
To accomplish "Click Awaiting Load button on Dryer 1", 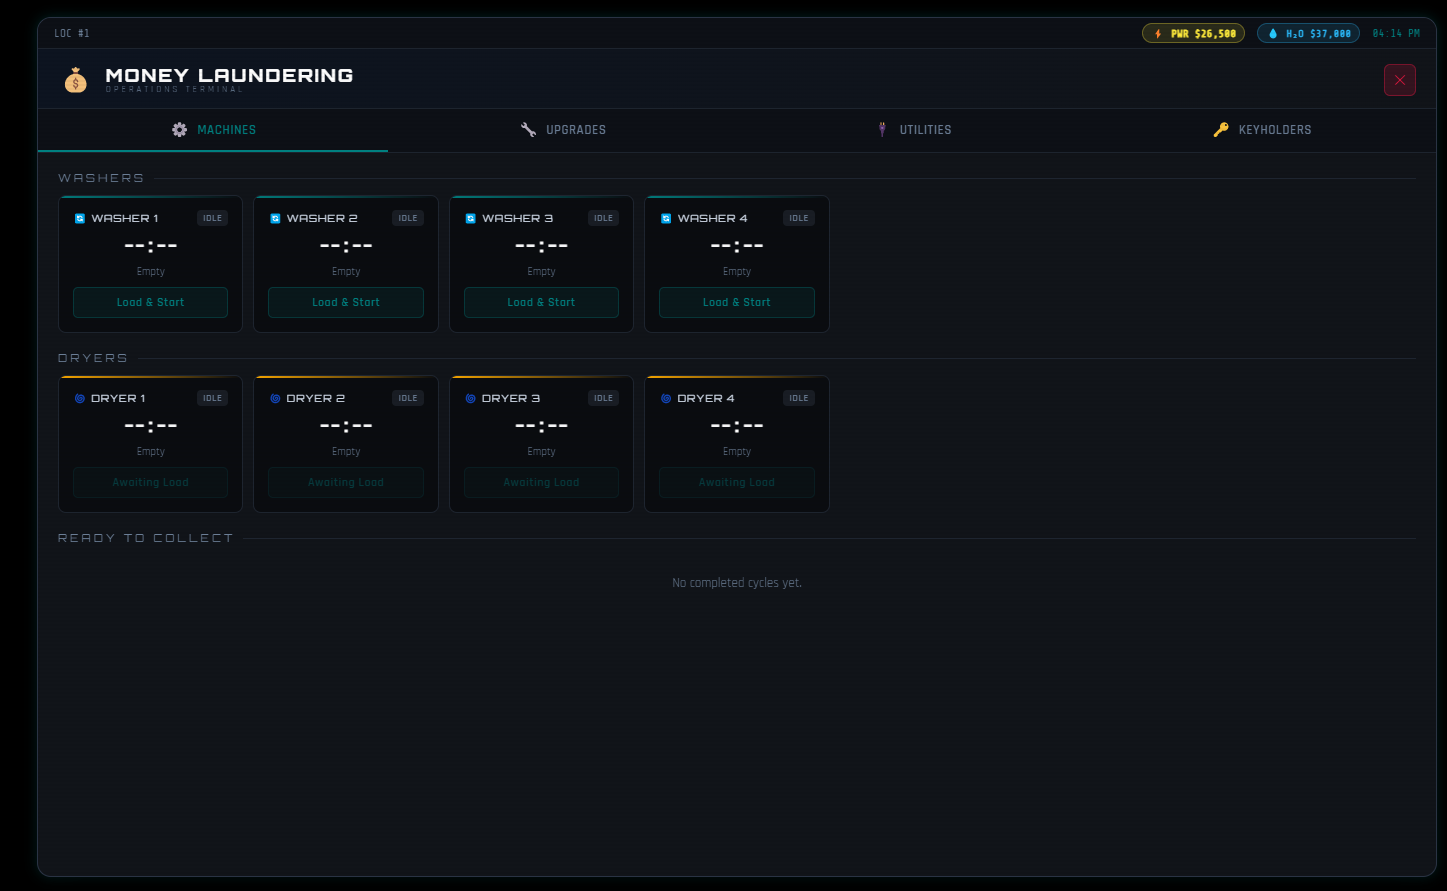I will 150,482.
